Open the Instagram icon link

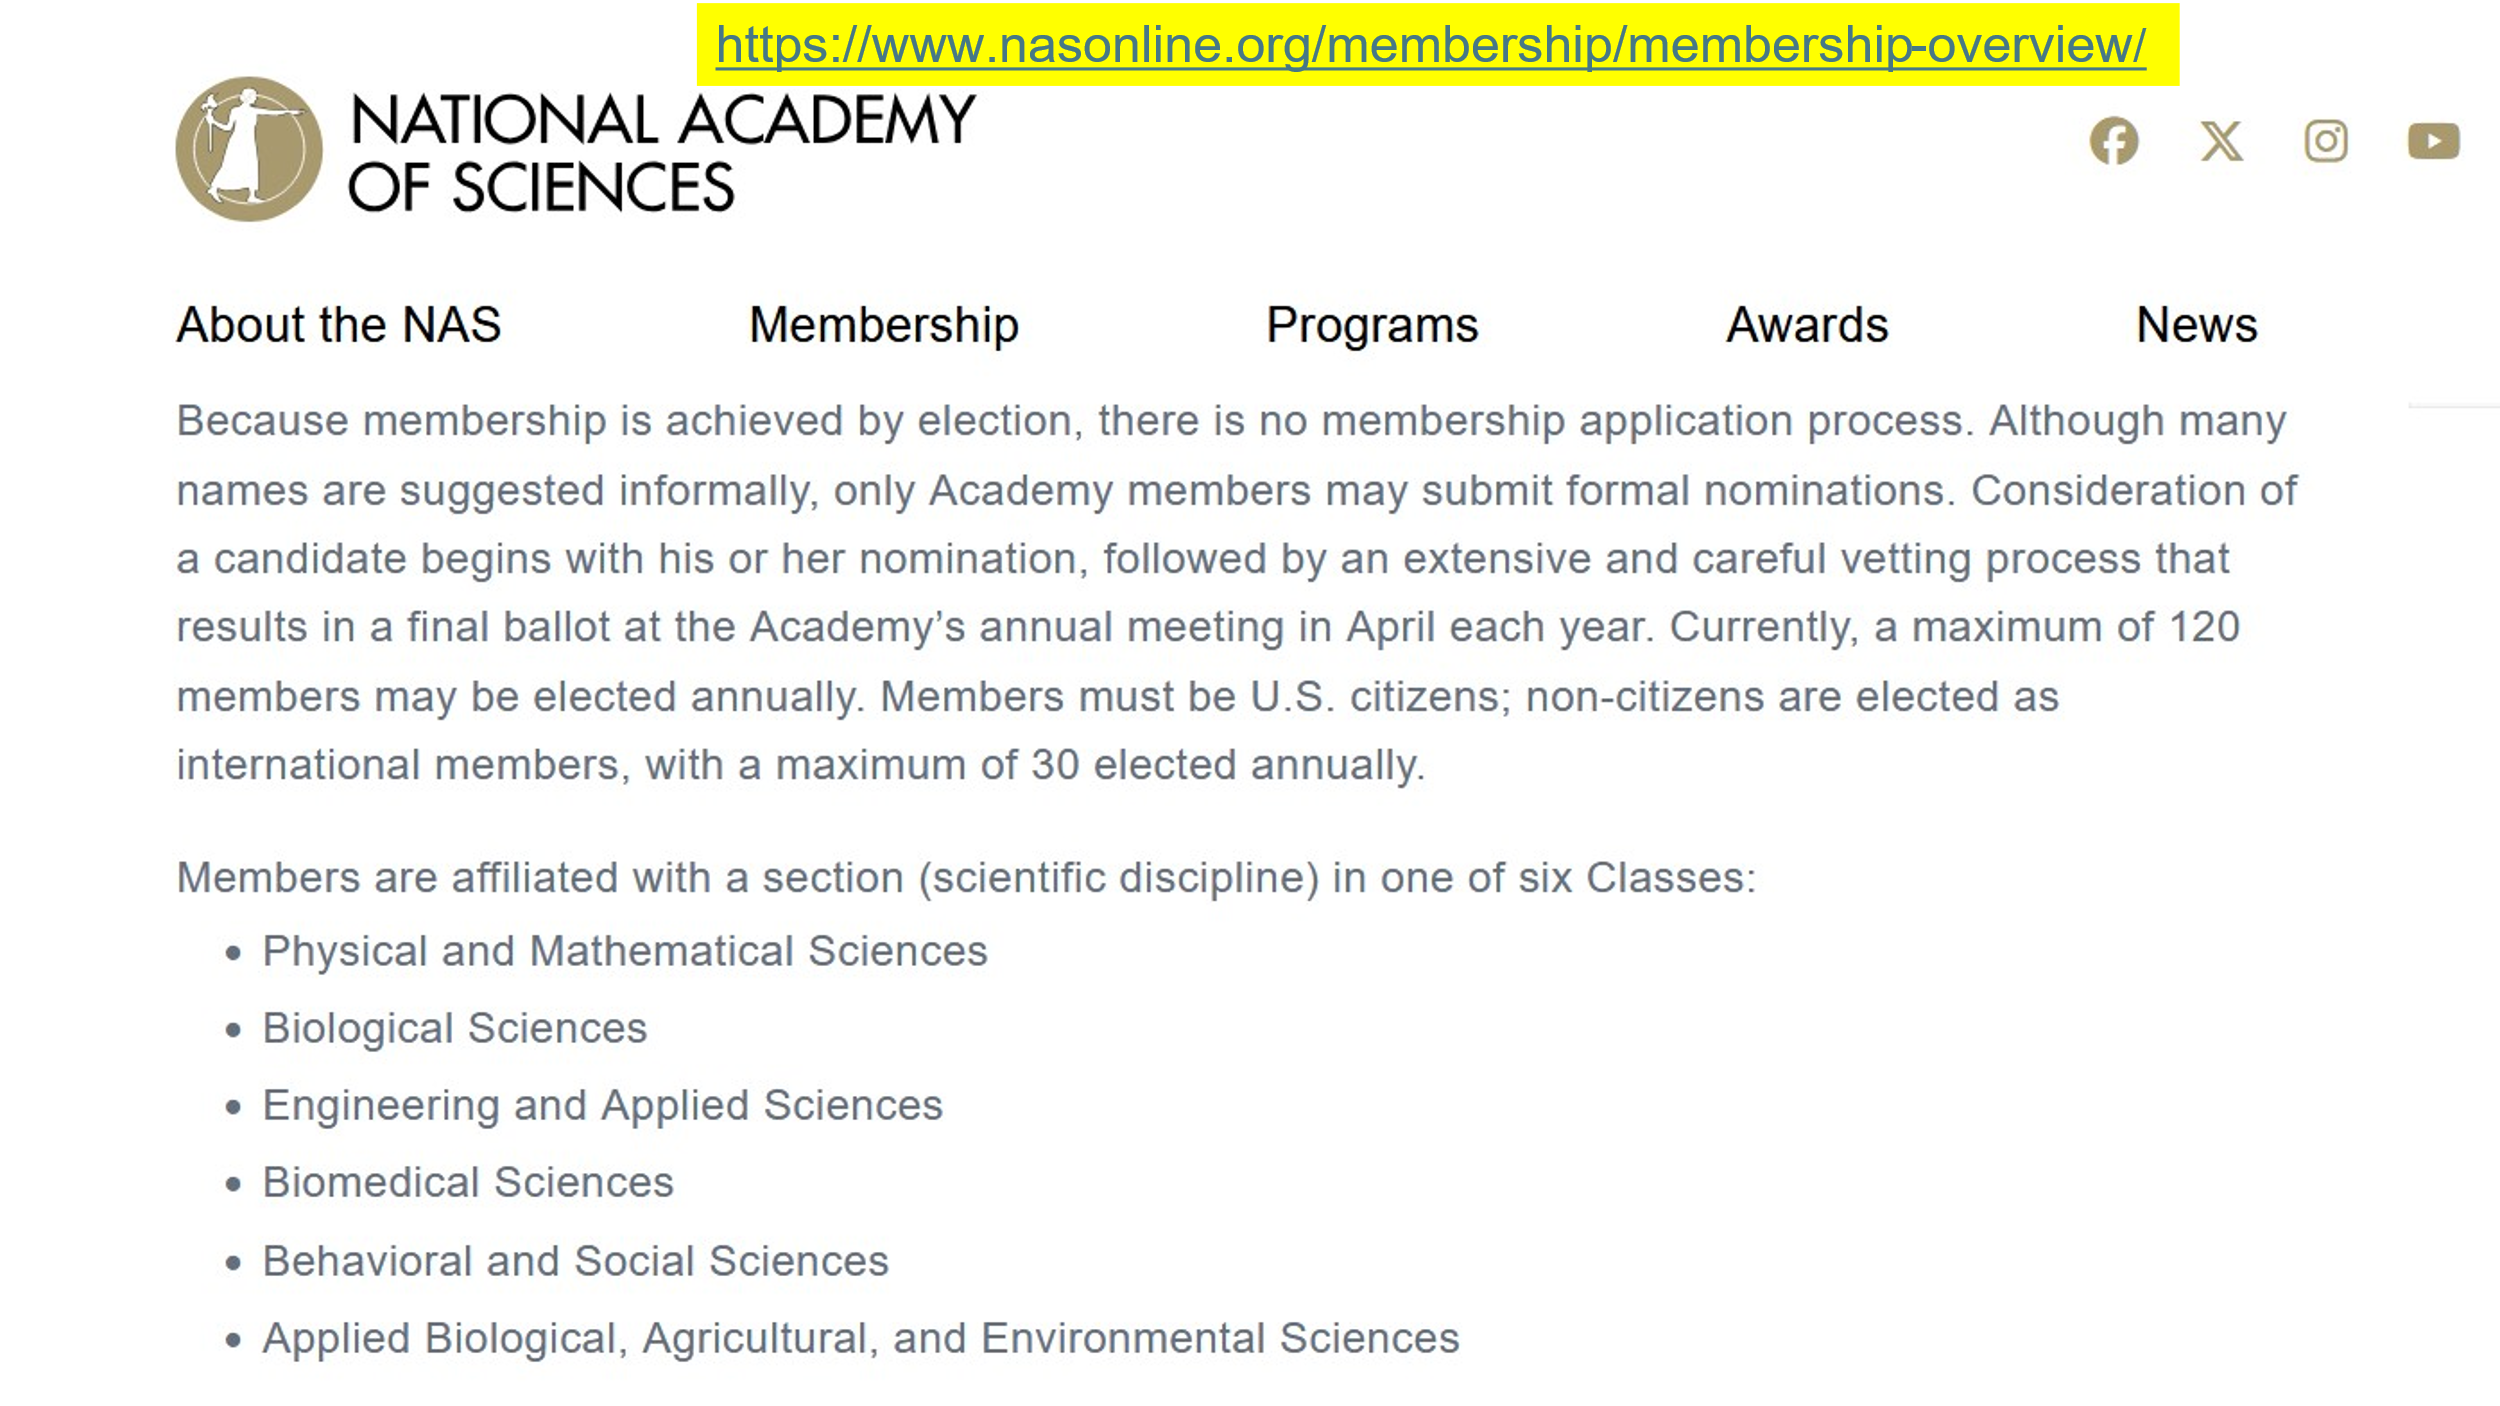tap(2326, 141)
